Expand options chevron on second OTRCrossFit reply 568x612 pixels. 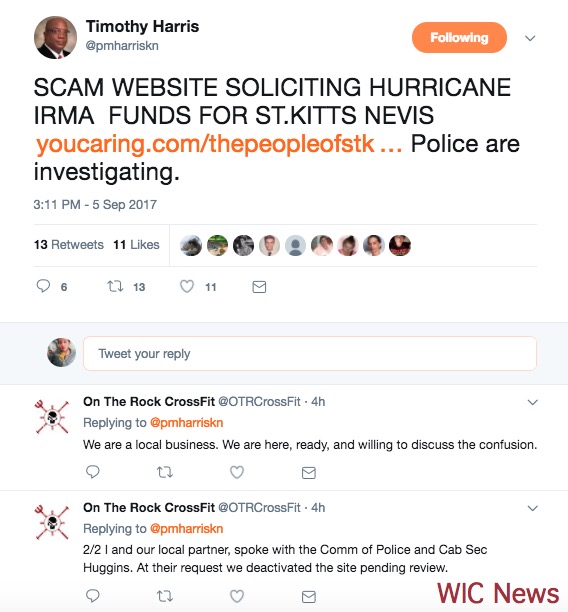(532, 508)
